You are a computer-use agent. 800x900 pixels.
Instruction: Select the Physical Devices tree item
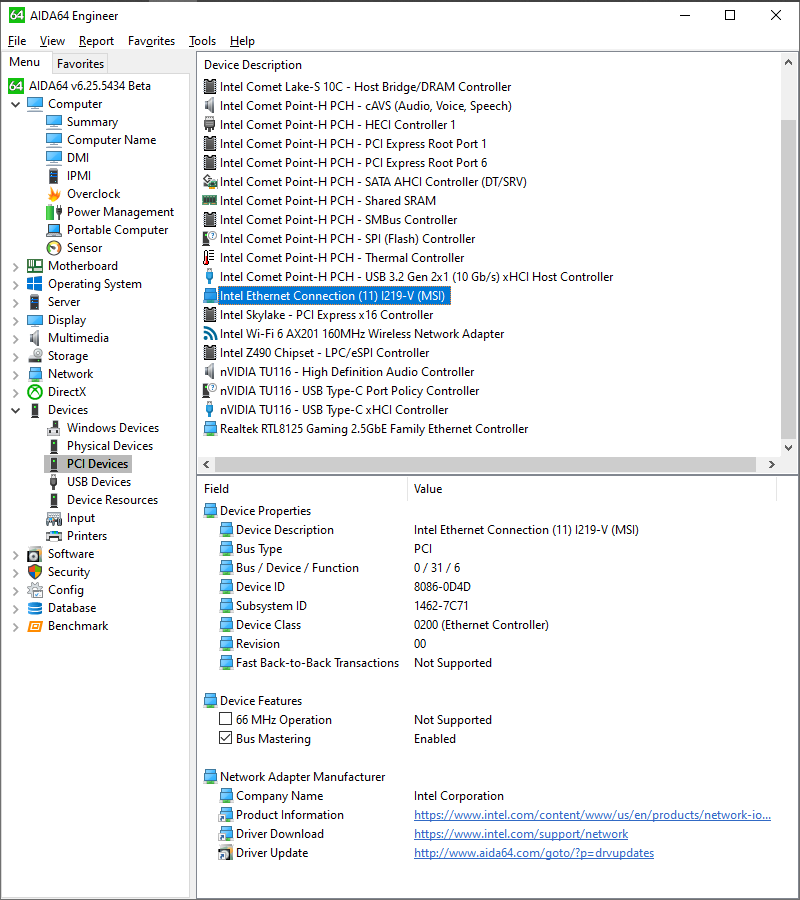point(110,446)
